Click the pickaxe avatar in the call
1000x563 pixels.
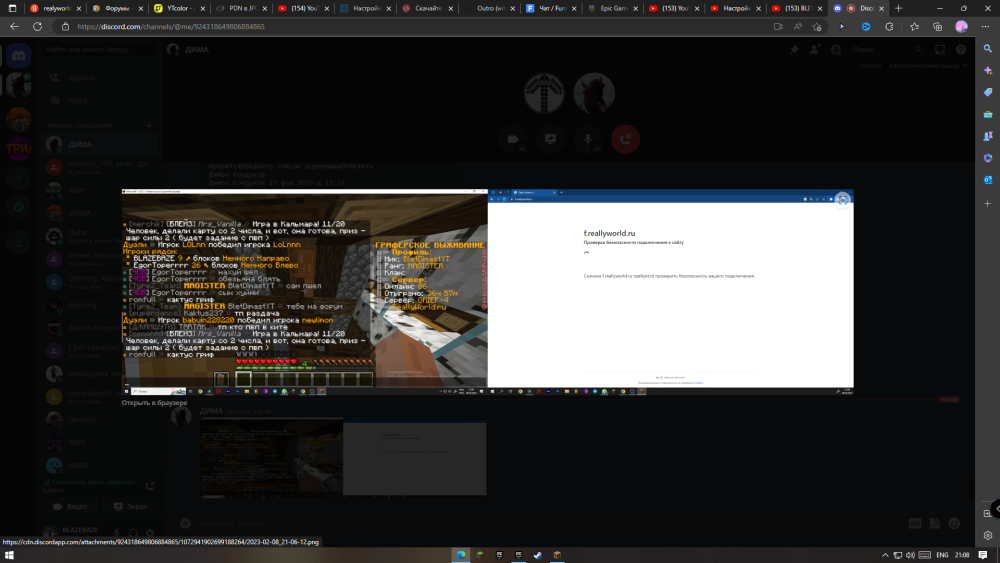pos(544,93)
